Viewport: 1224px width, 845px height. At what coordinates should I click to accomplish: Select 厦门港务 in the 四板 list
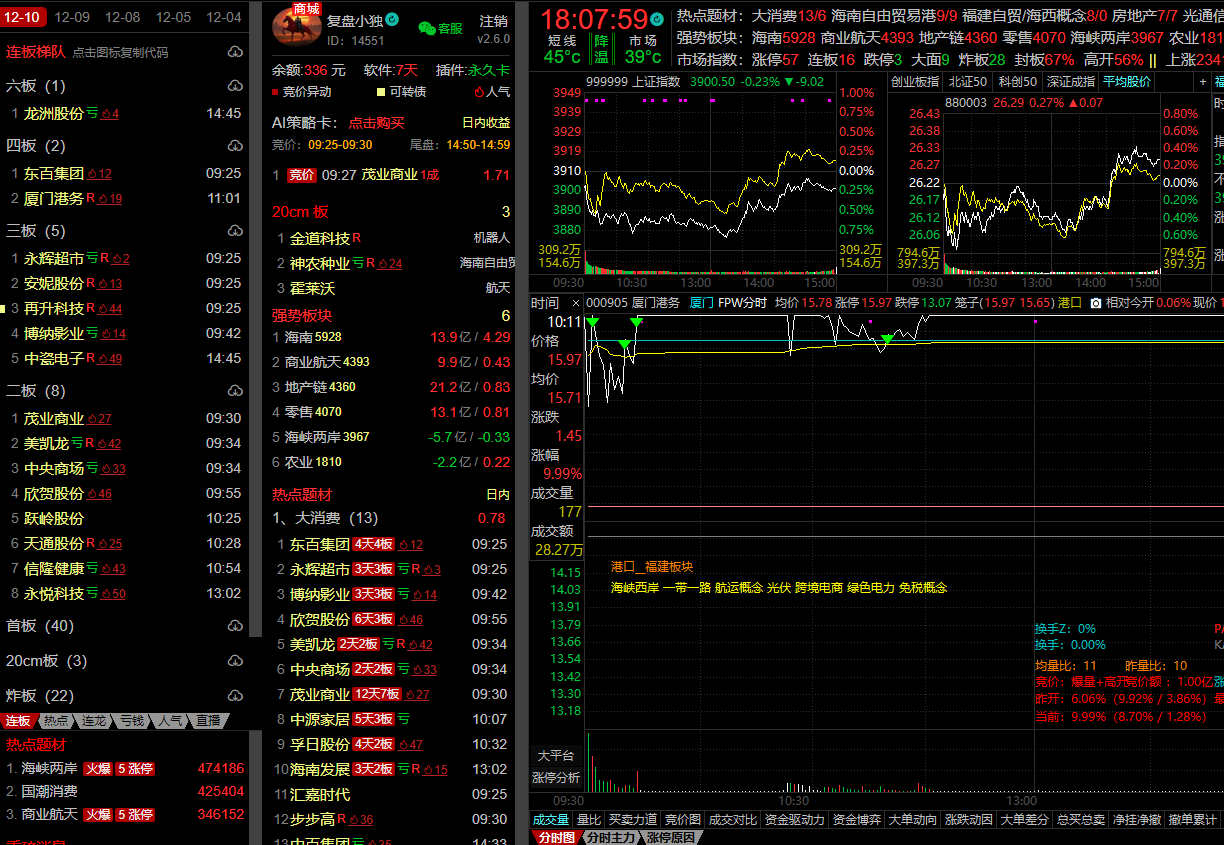tap(54, 199)
